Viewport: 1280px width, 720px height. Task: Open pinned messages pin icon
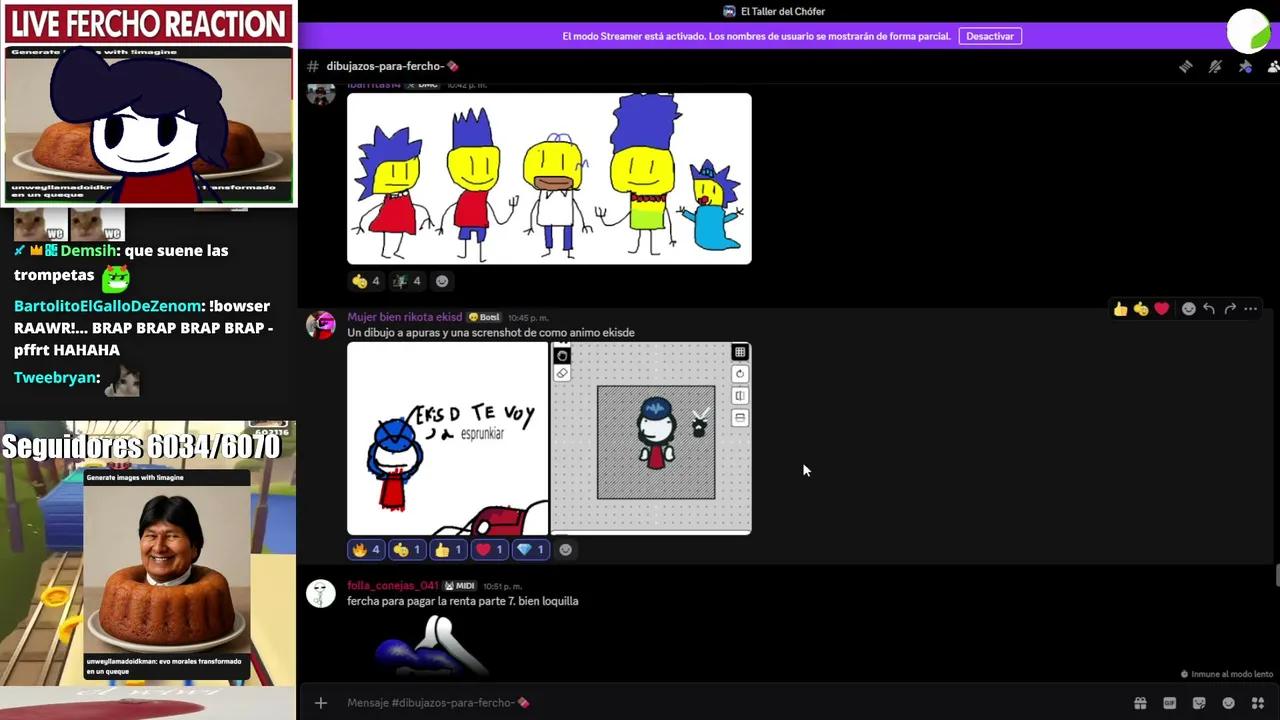1245,66
